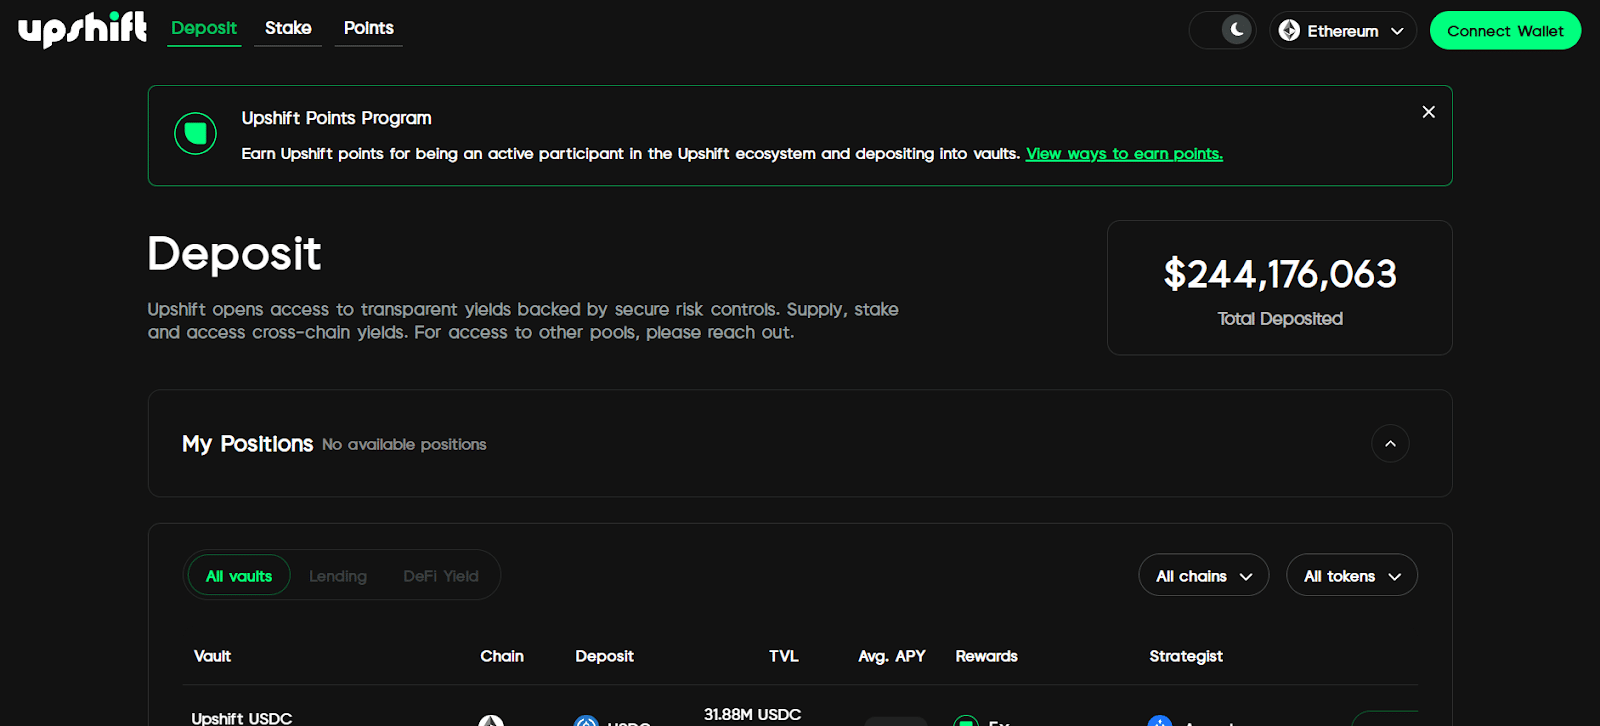Click the green points shield icon
The image size is (1600, 726).
coord(195,133)
